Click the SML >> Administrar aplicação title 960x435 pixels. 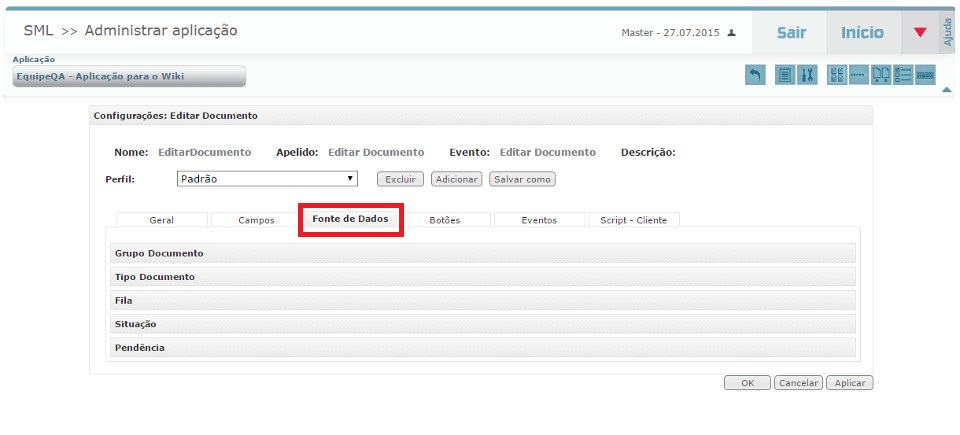[130, 30]
